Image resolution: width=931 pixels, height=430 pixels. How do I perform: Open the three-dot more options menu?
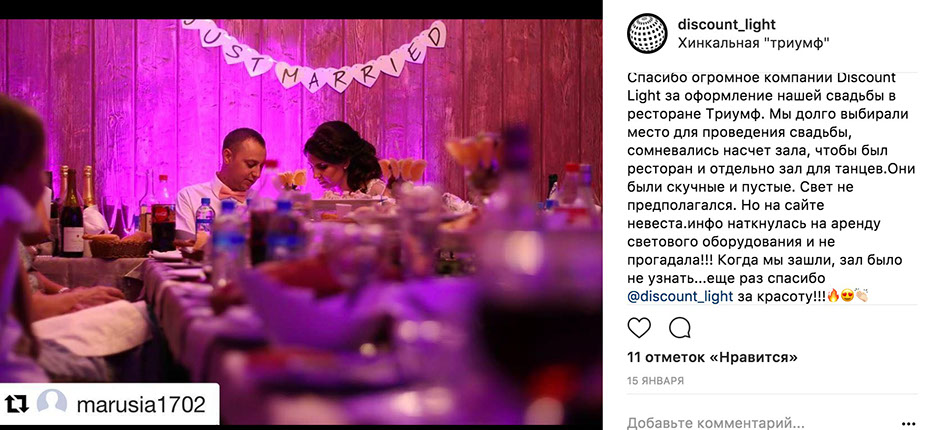908,423
